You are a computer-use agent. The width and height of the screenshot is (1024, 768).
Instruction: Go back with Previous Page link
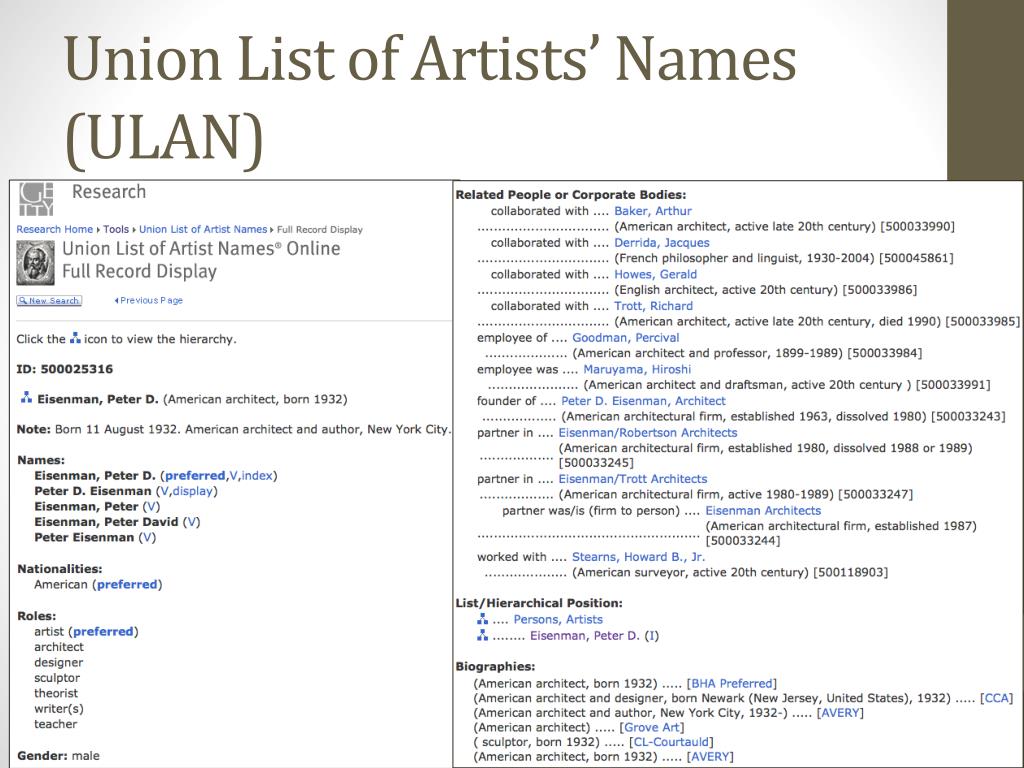149,300
